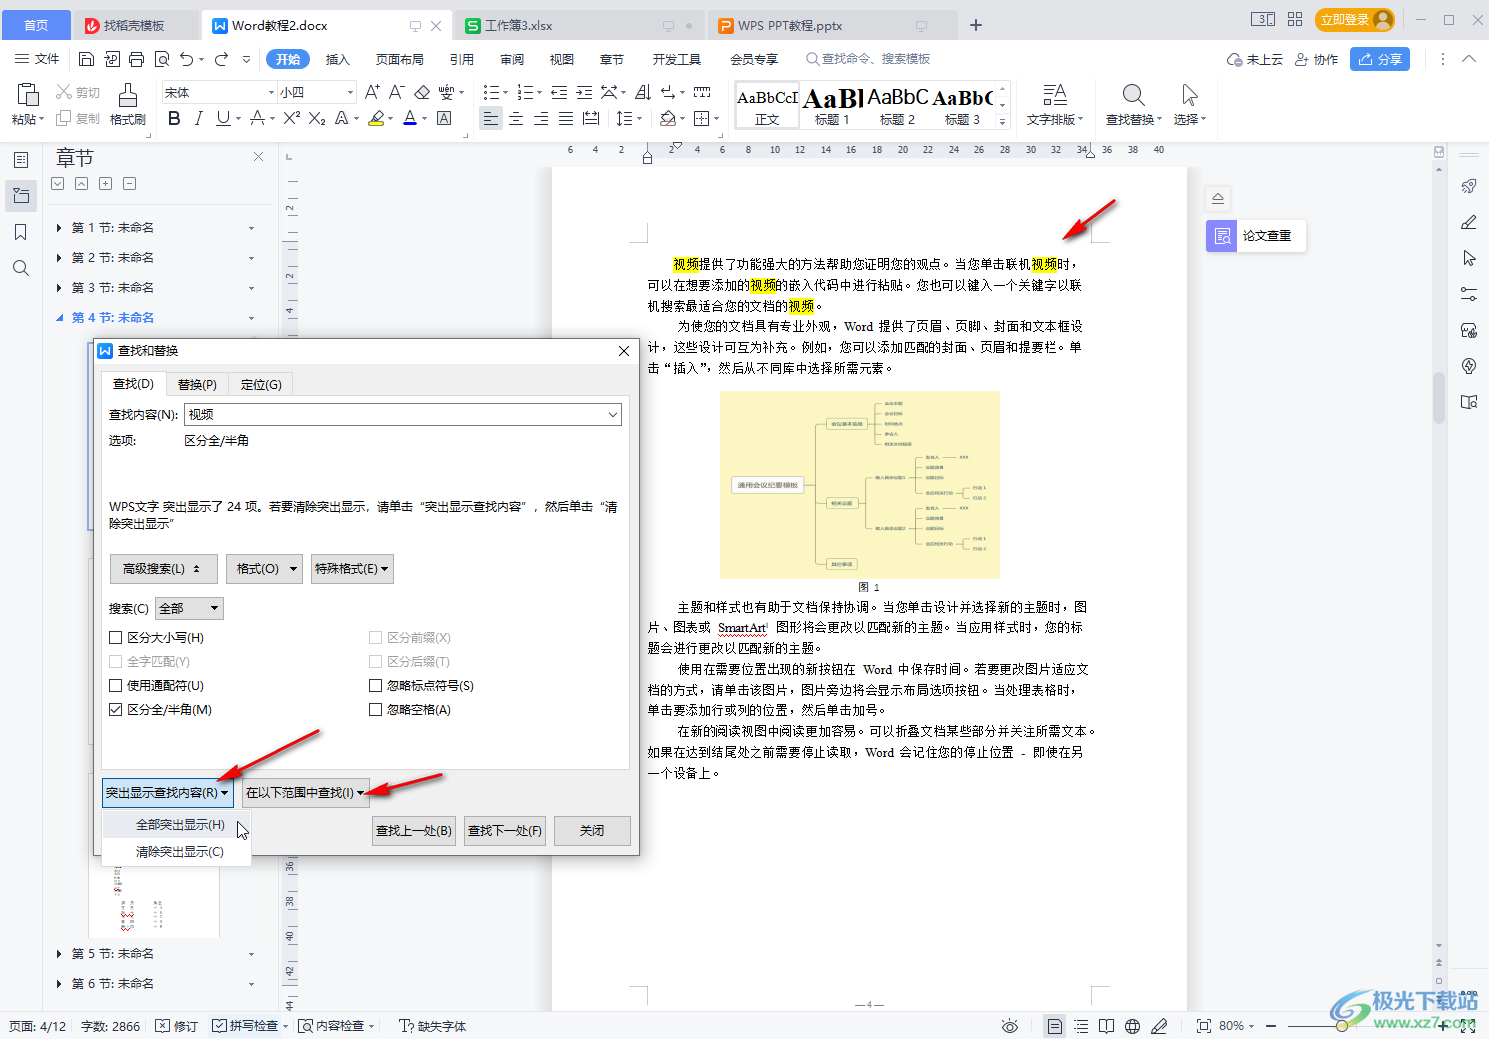
Task: Click the Print icon in quick toolbar
Action: coord(136,59)
